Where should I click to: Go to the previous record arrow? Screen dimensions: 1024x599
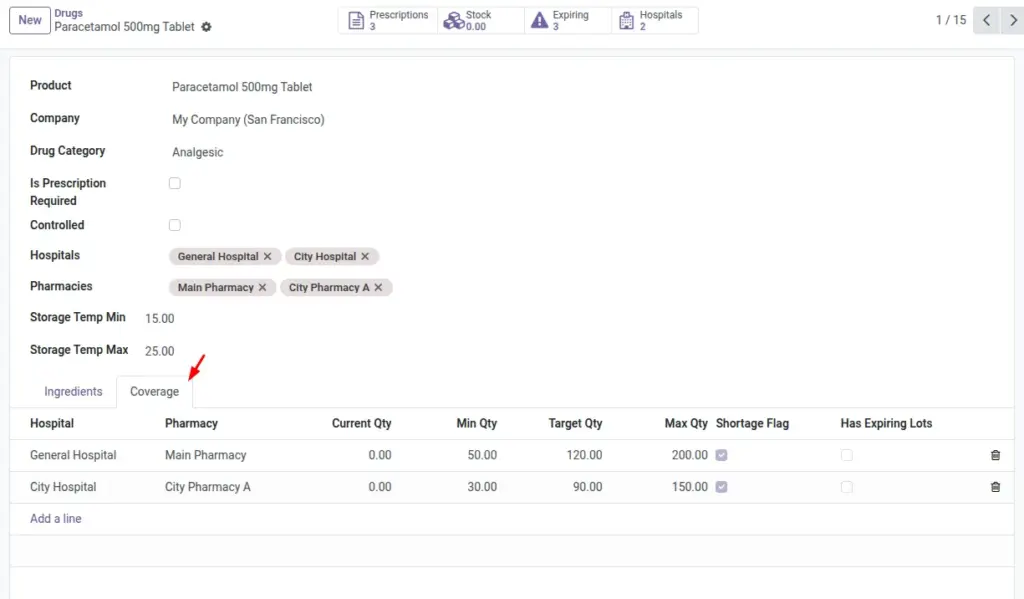point(987,20)
